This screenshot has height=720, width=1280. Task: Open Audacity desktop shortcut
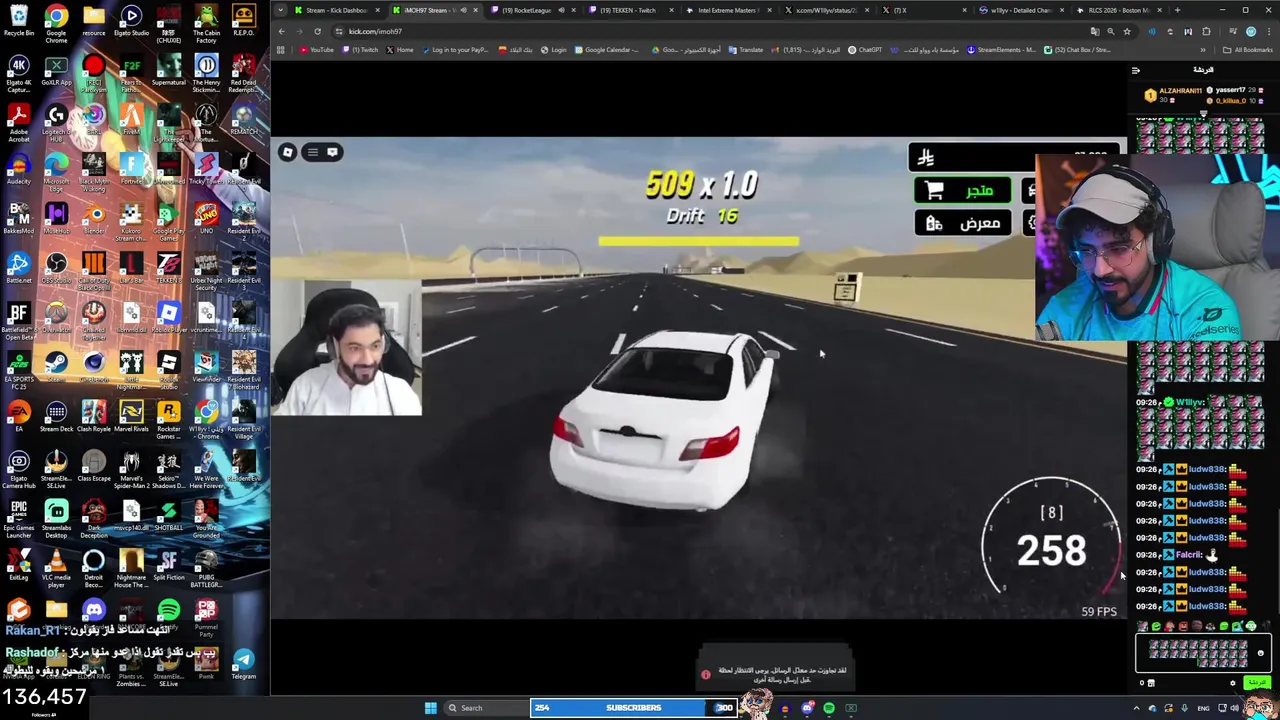[x=19, y=168]
